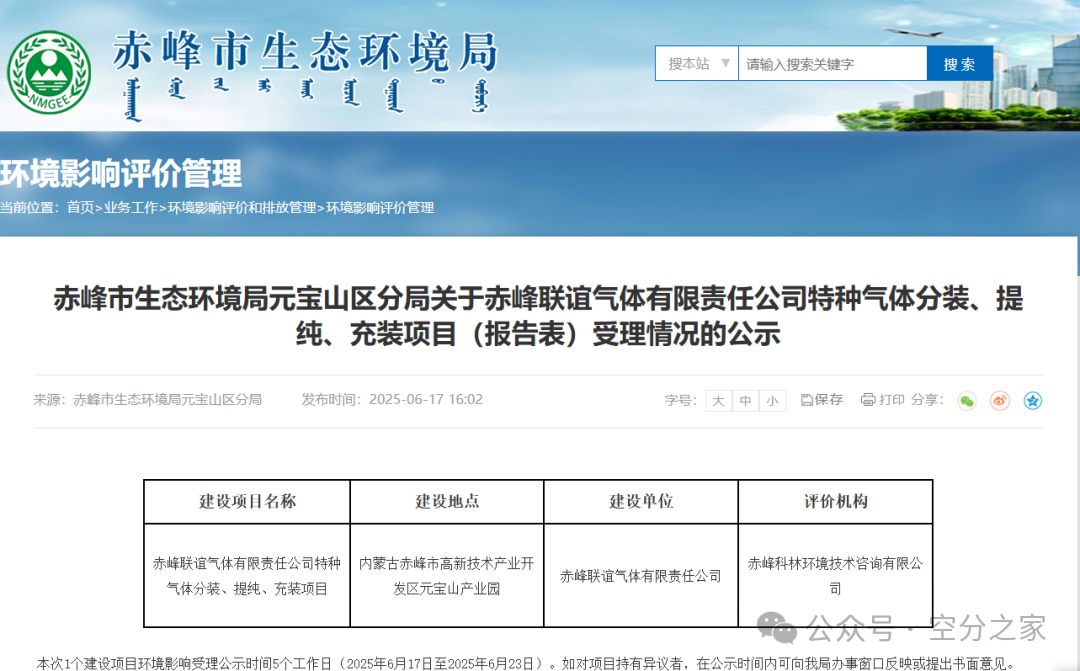The image size is (1080, 671).
Task: Click the cell 赤峰科林环境技术咨询有限公司
Action: 835,576
